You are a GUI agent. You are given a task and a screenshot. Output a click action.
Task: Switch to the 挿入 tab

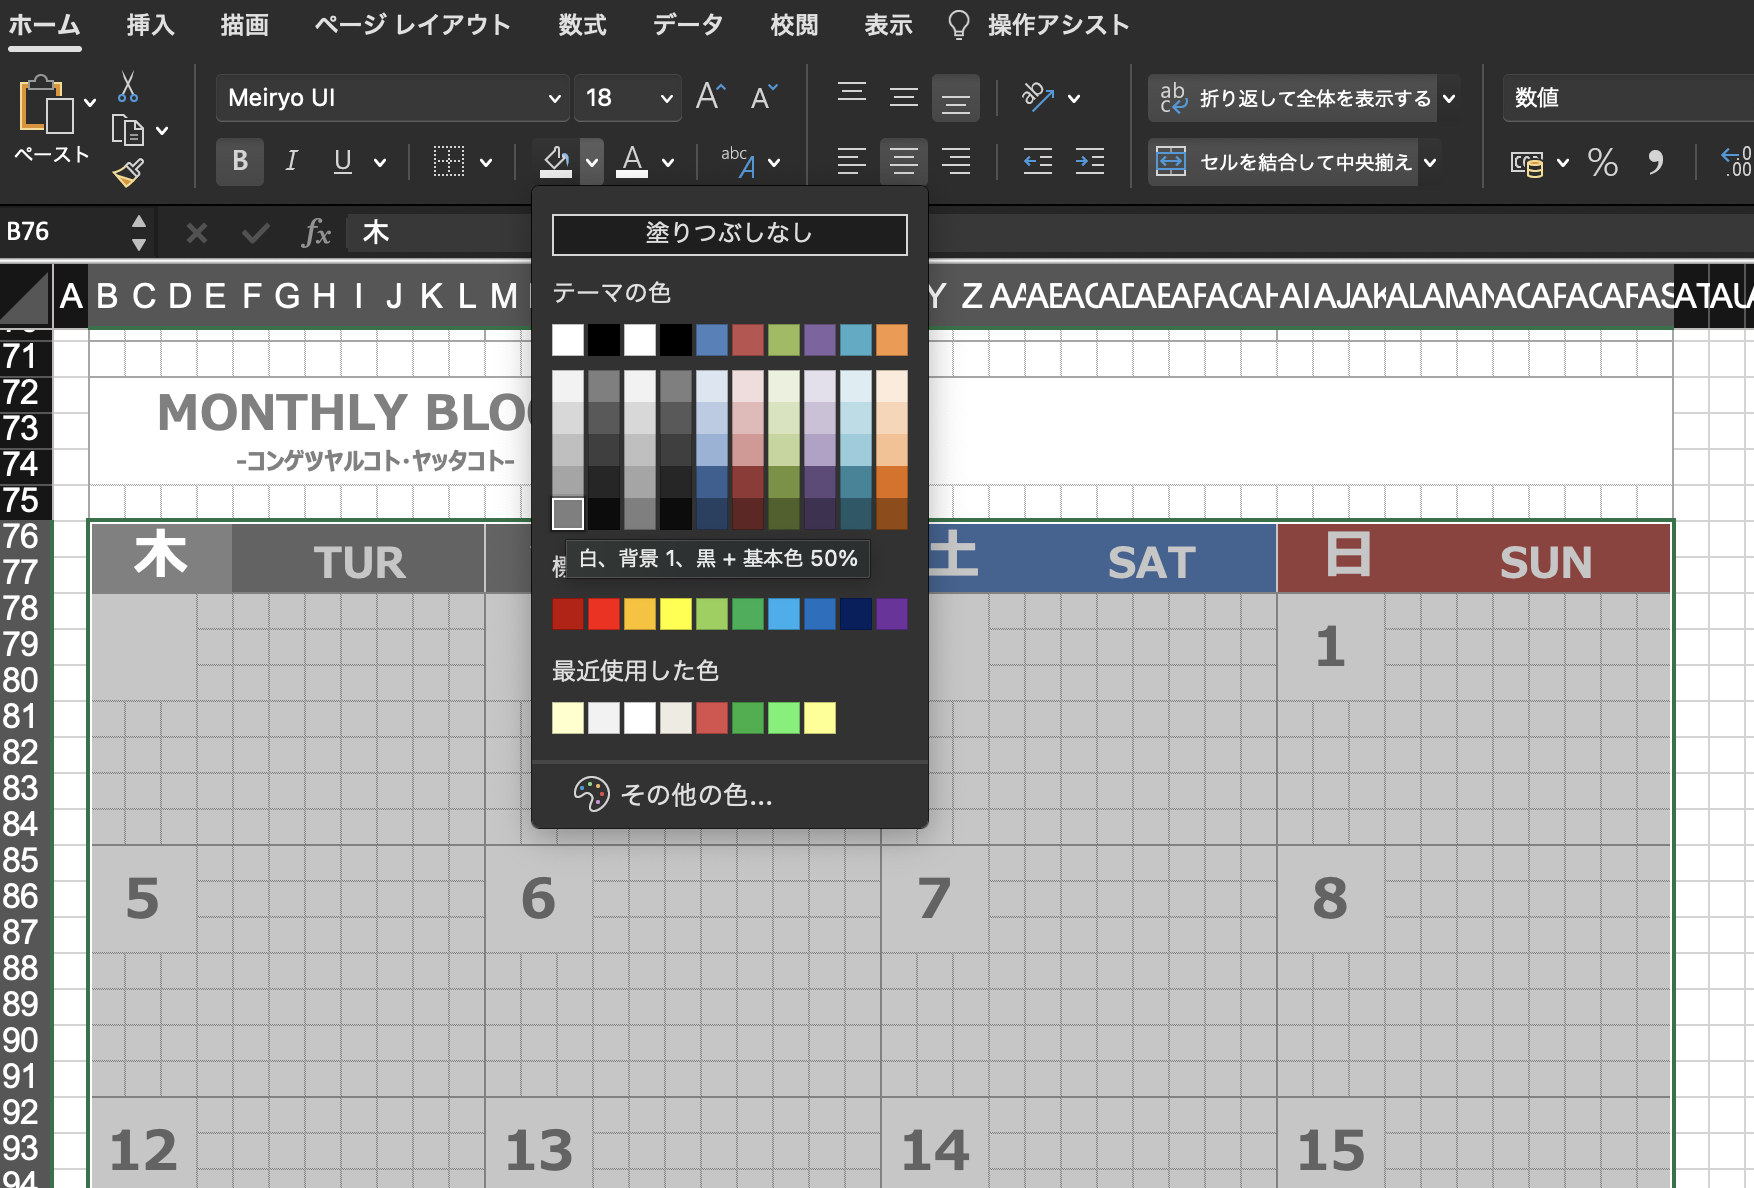(x=150, y=25)
